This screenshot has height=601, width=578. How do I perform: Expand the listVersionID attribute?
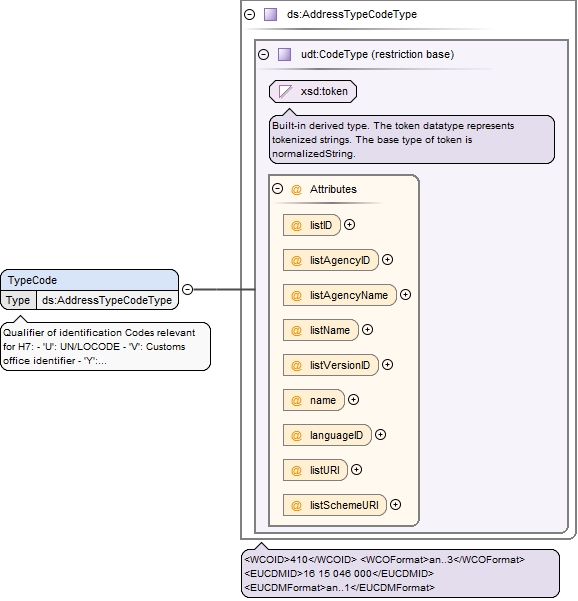click(388, 365)
